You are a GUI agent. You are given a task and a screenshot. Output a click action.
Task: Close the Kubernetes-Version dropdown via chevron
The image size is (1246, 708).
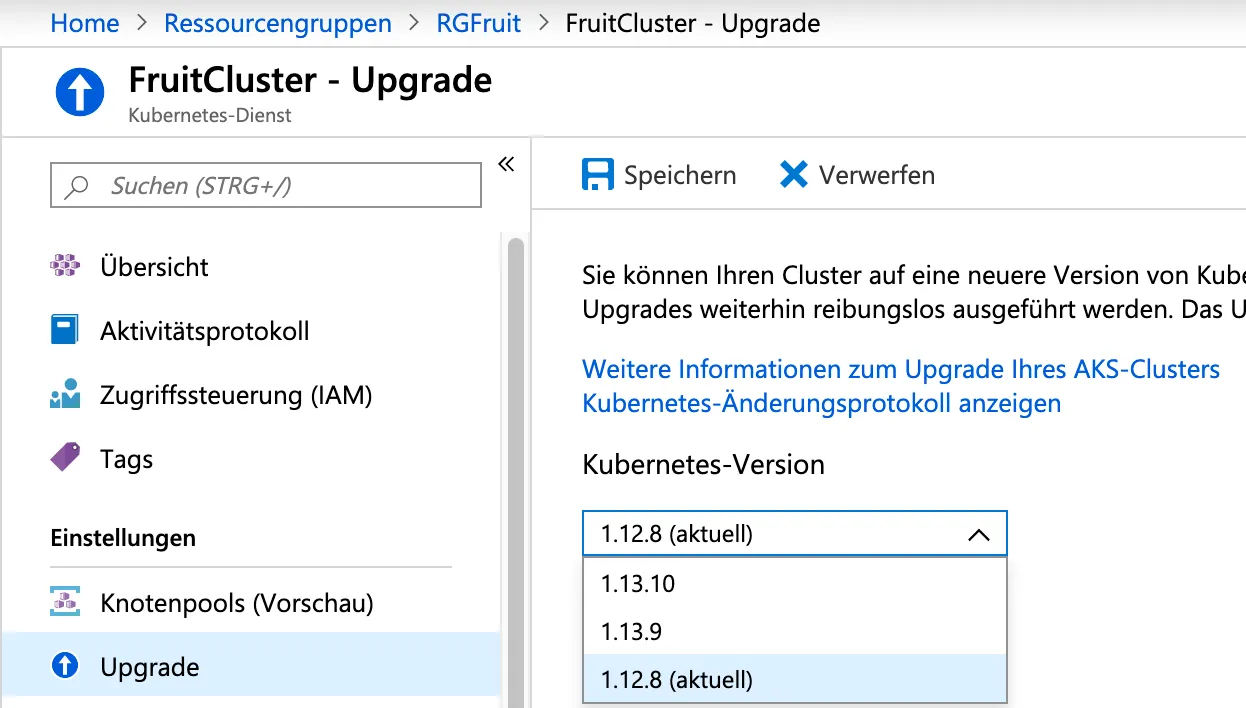coord(979,535)
